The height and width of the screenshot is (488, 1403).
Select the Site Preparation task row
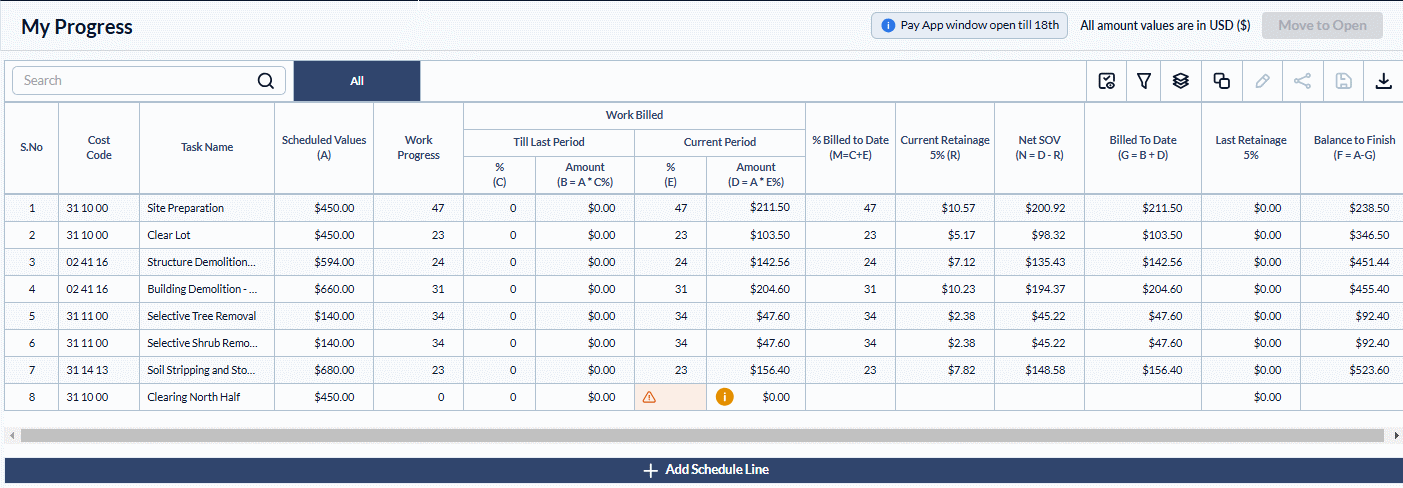click(x=185, y=208)
